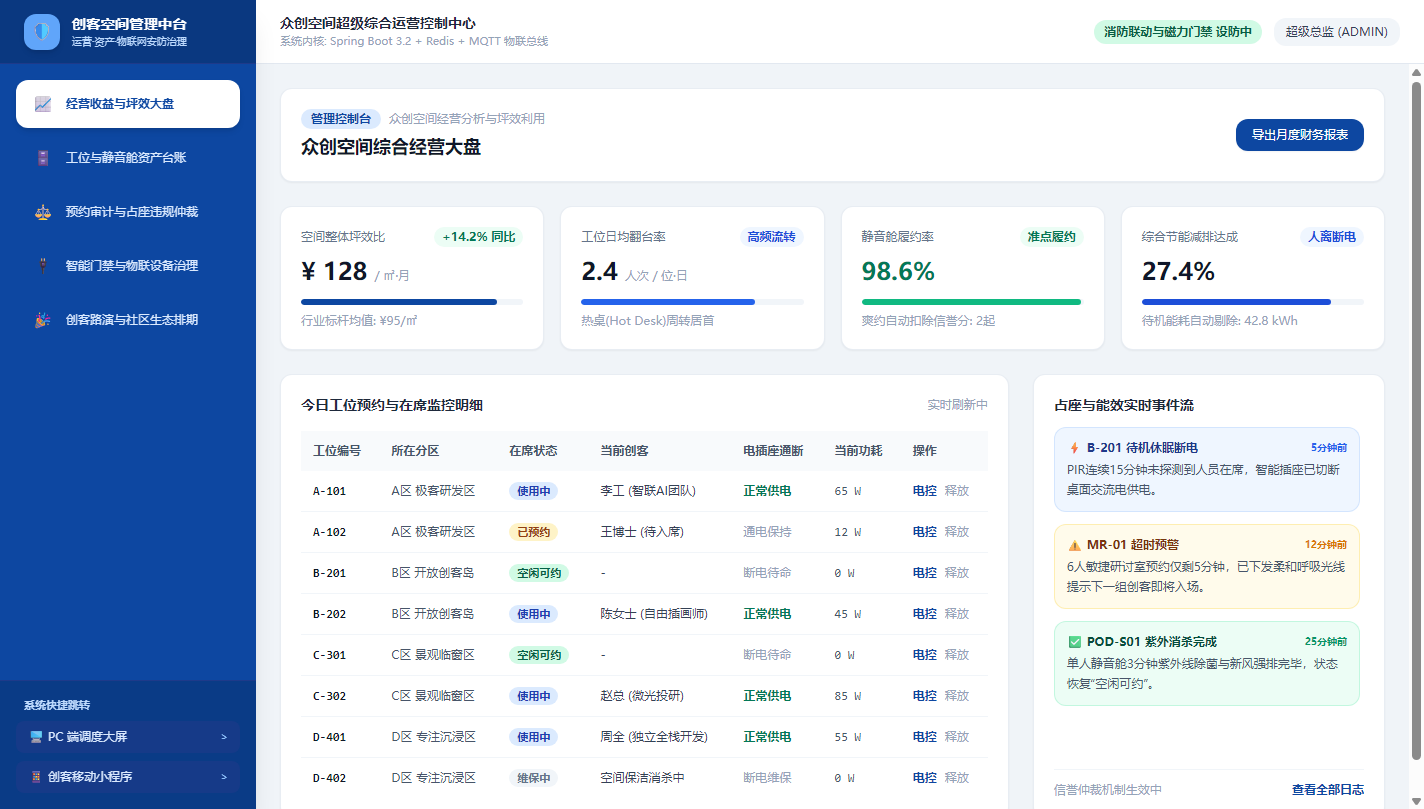Click 导出月度财务报表 button
This screenshot has height=809, width=1424.
[x=1300, y=135]
